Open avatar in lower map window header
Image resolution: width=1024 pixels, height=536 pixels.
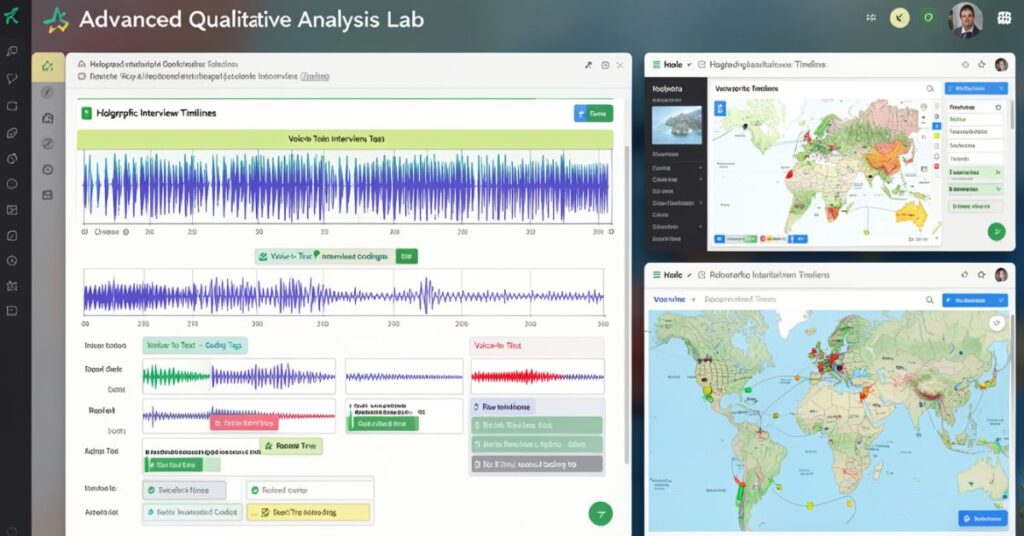point(1001,275)
